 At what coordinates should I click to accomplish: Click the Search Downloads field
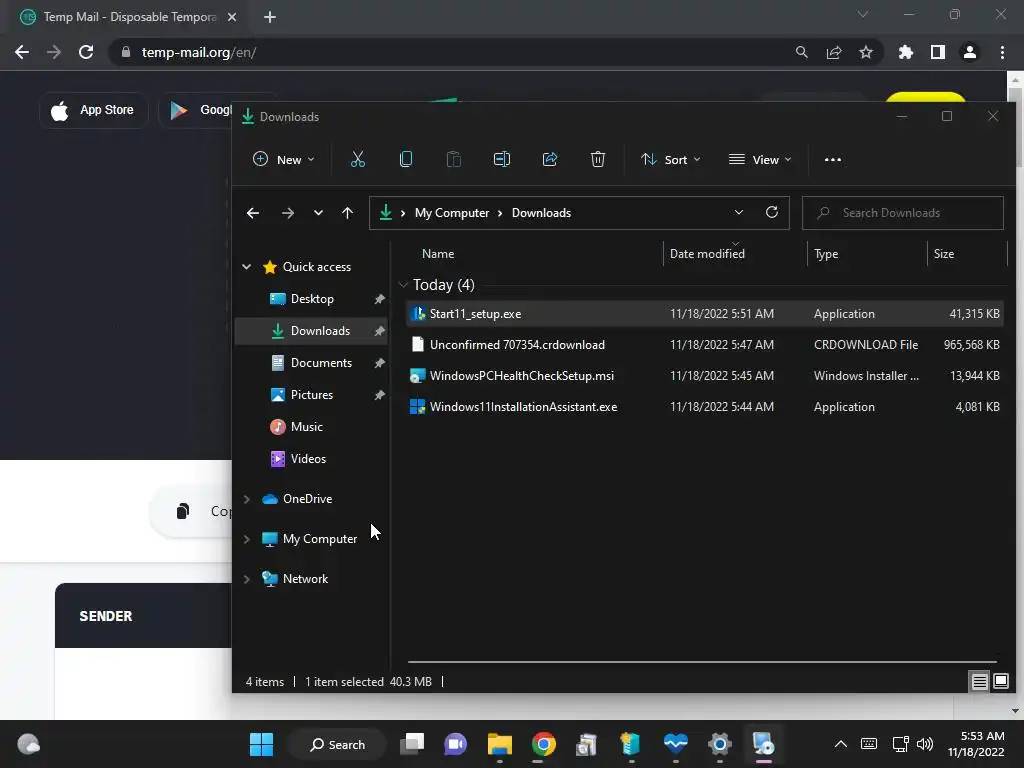pyautogui.click(x=903, y=213)
